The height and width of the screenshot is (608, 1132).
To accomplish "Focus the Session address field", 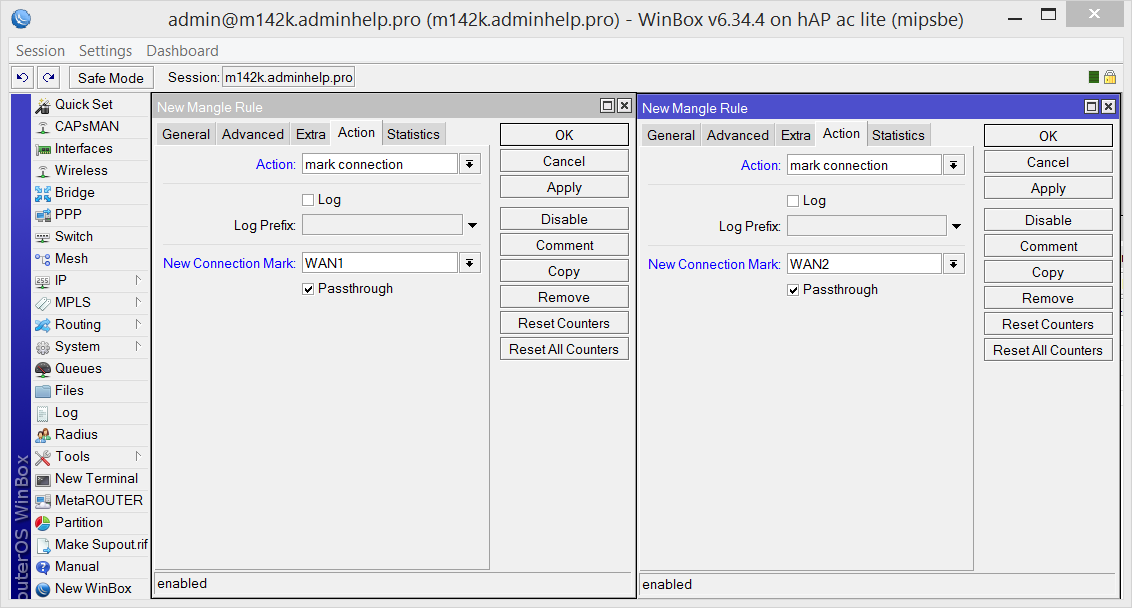I will coord(288,77).
